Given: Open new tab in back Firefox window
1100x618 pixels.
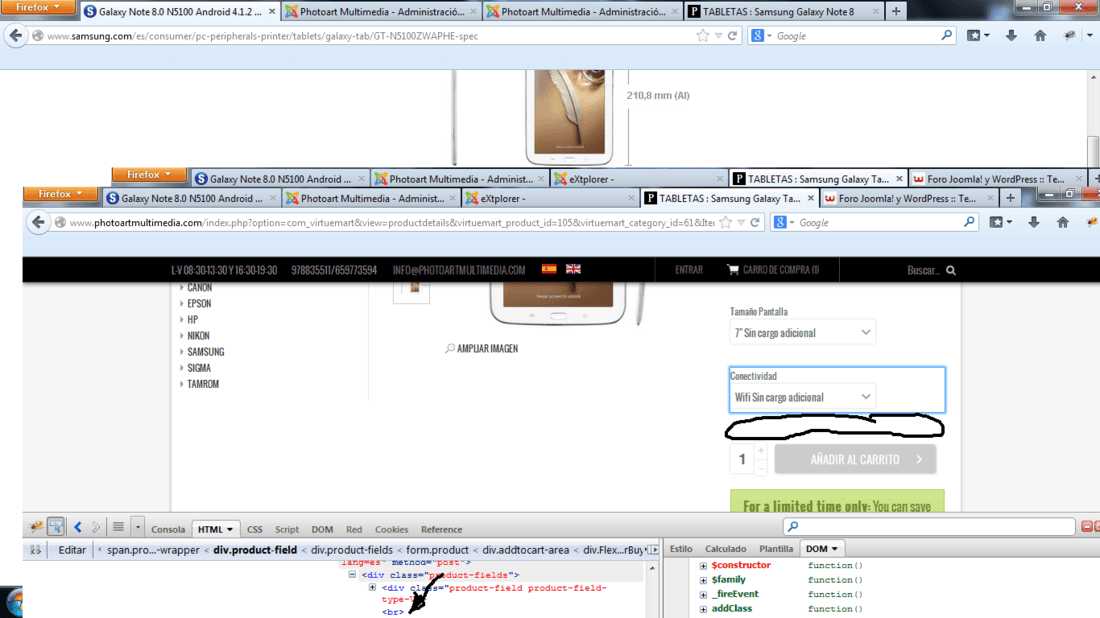Looking at the screenshot, I should [896, 11].
